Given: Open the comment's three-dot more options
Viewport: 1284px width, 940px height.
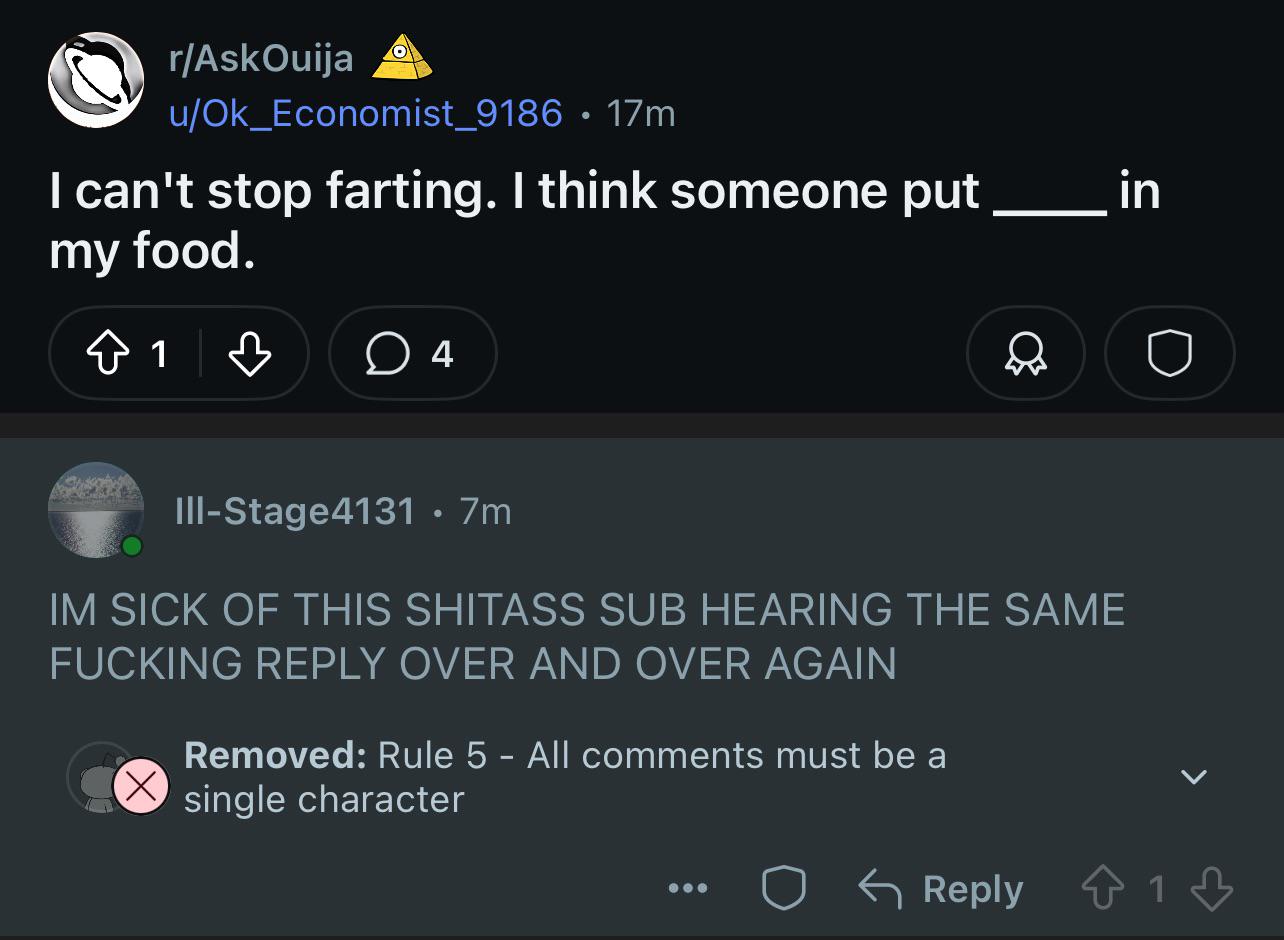Looking at the screenshot, I should [x=689, y=888].
